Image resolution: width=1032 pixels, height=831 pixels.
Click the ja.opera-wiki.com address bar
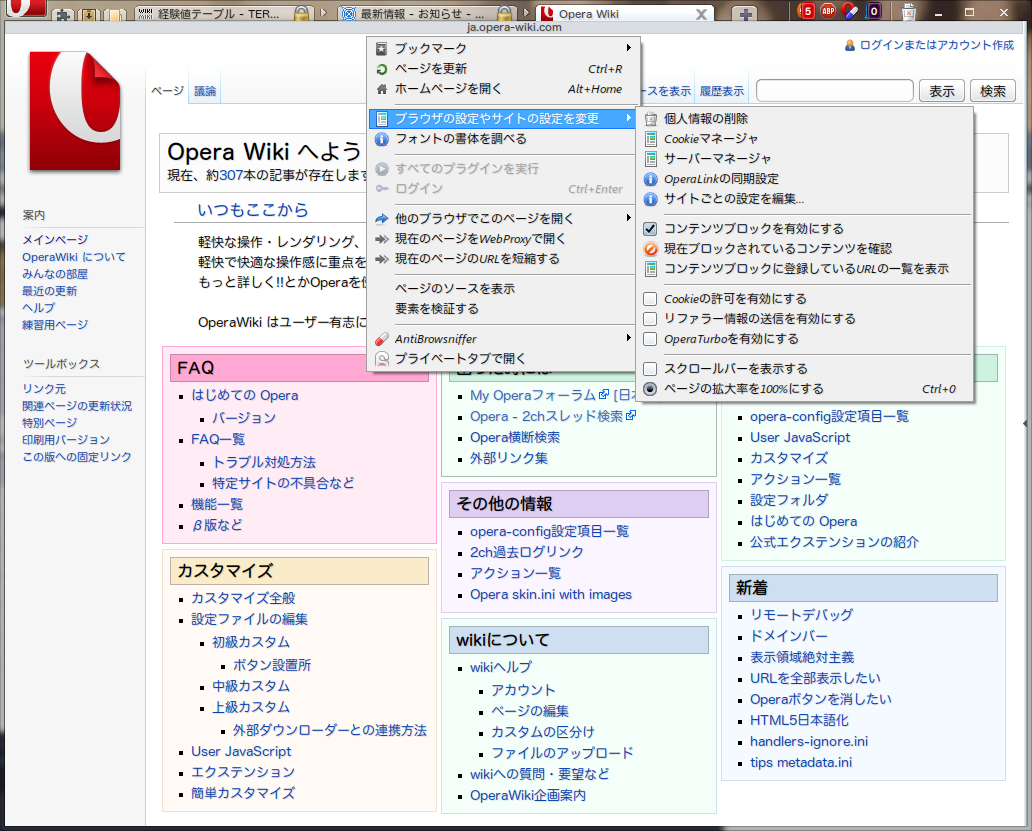(x=514, y=28)
